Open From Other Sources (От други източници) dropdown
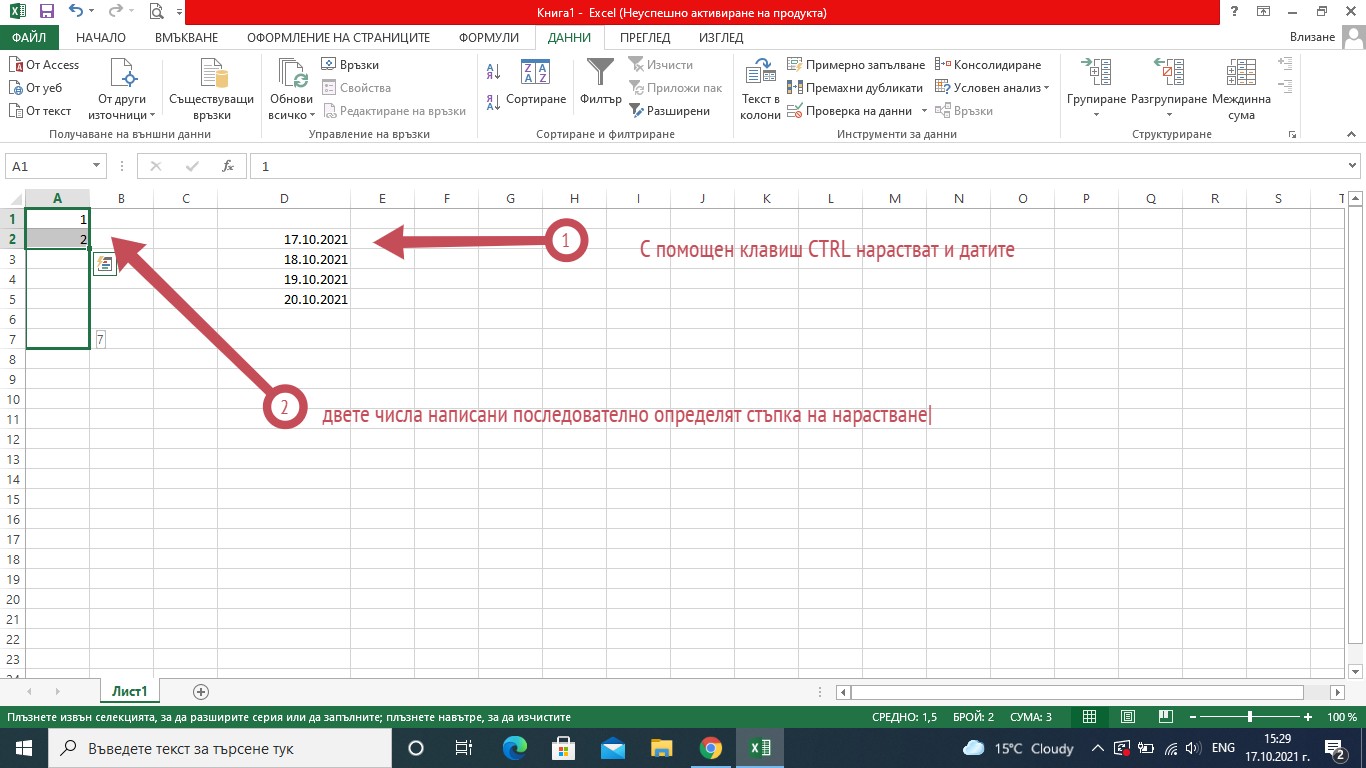The width and height of the screenshot is (1366, 768). [122, 89]
